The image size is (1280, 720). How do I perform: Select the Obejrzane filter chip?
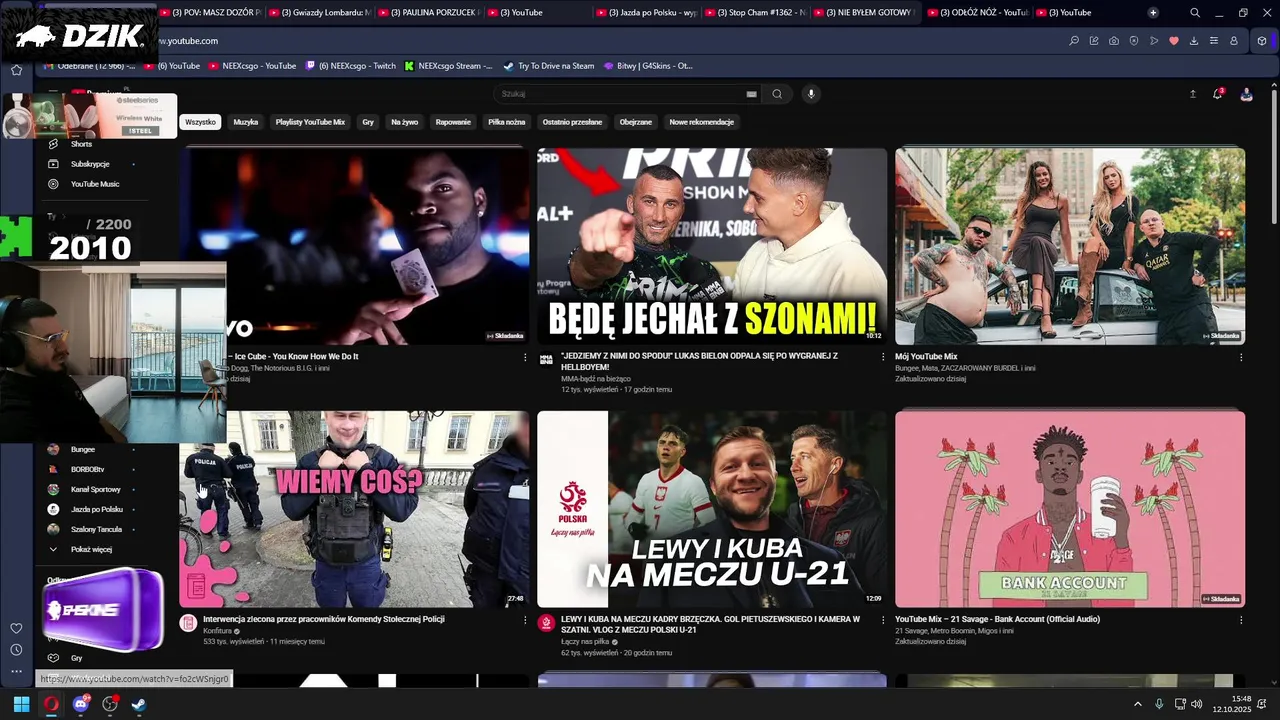(636, 122)
